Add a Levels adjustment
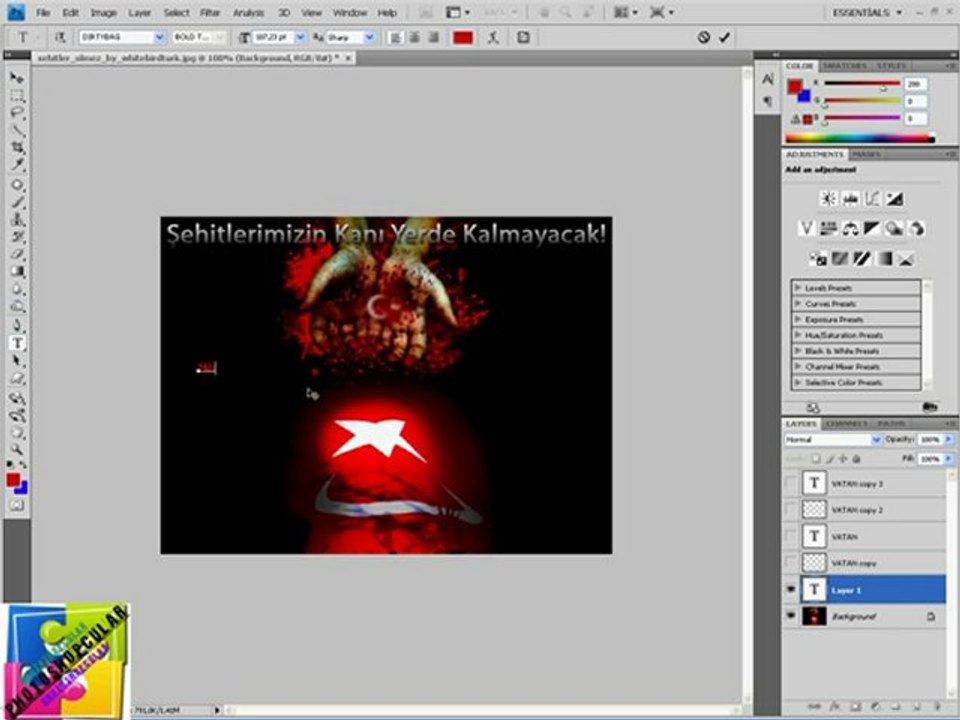The height and width of the screenshot is (720, 960). click(x=850, y=198)
